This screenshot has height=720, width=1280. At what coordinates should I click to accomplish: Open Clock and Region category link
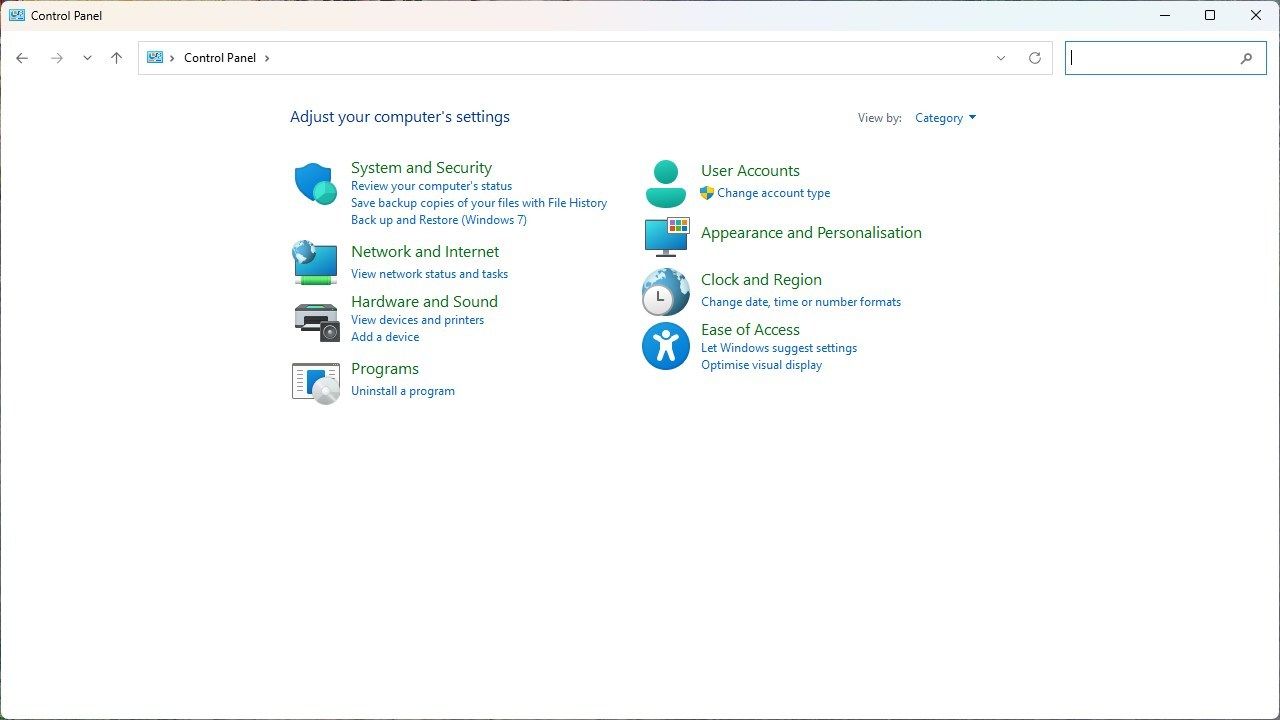761,280
